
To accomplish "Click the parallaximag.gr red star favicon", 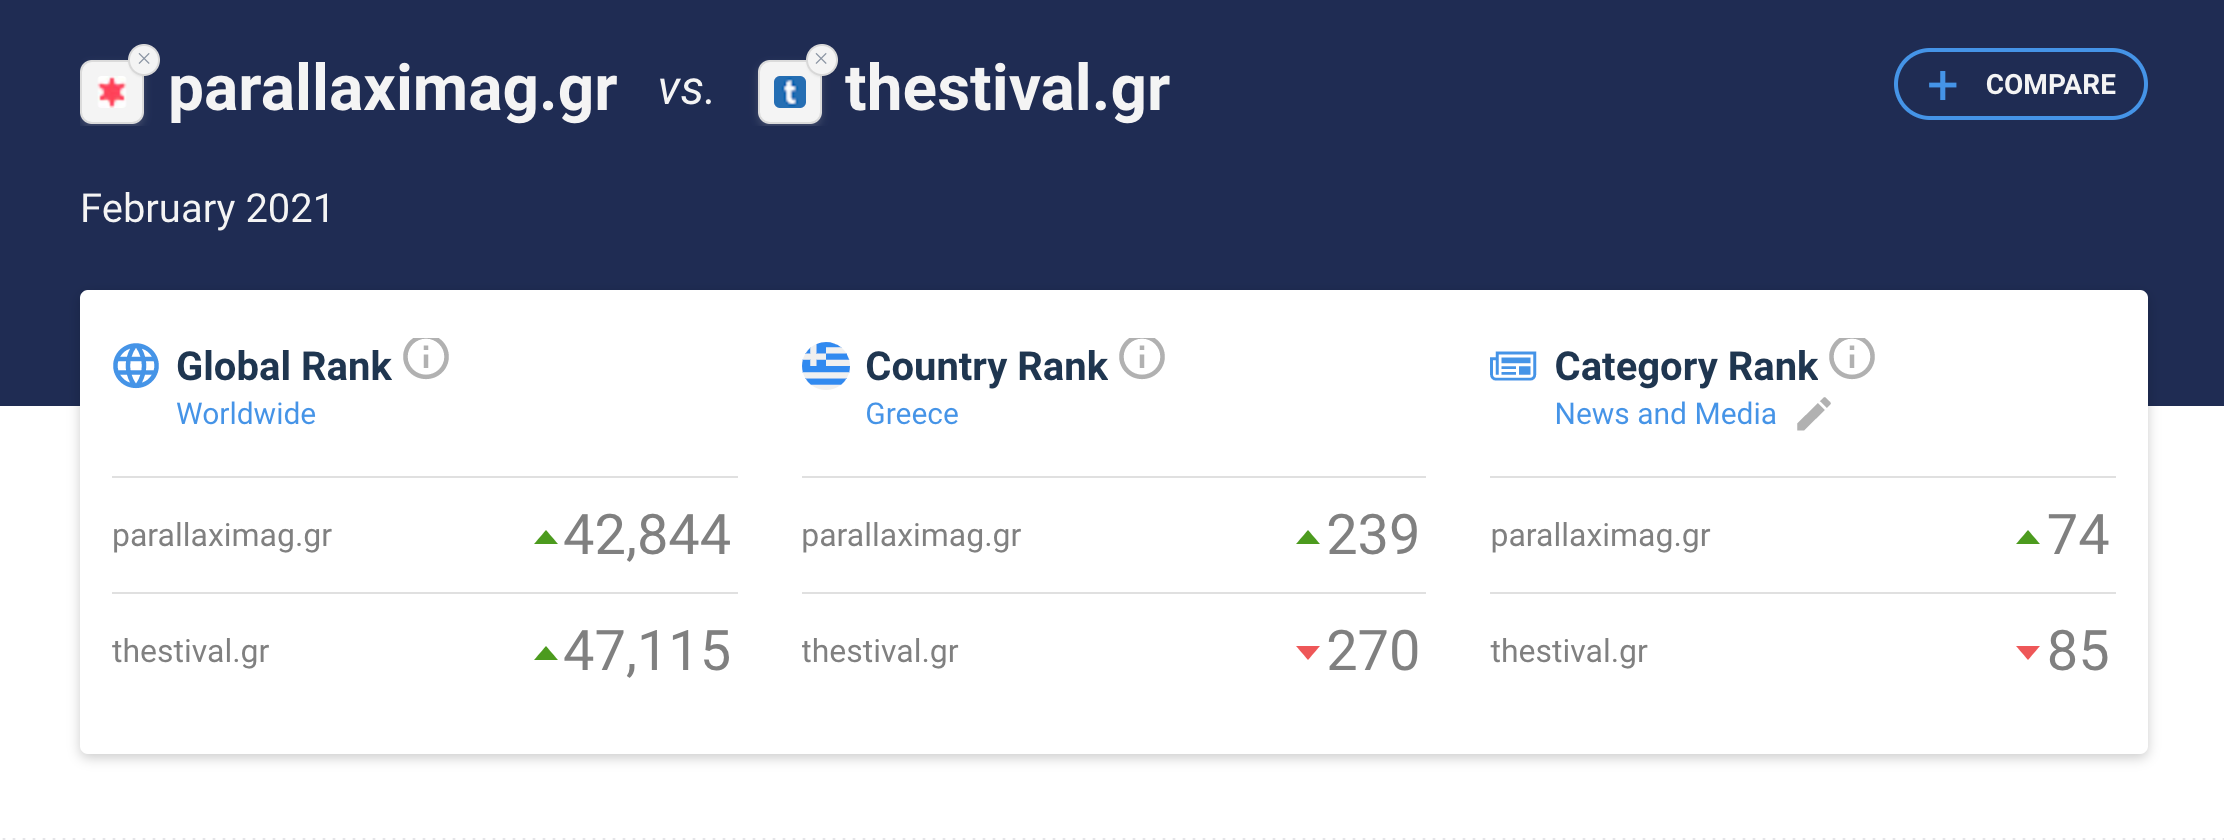I will (x=112, y=93).
